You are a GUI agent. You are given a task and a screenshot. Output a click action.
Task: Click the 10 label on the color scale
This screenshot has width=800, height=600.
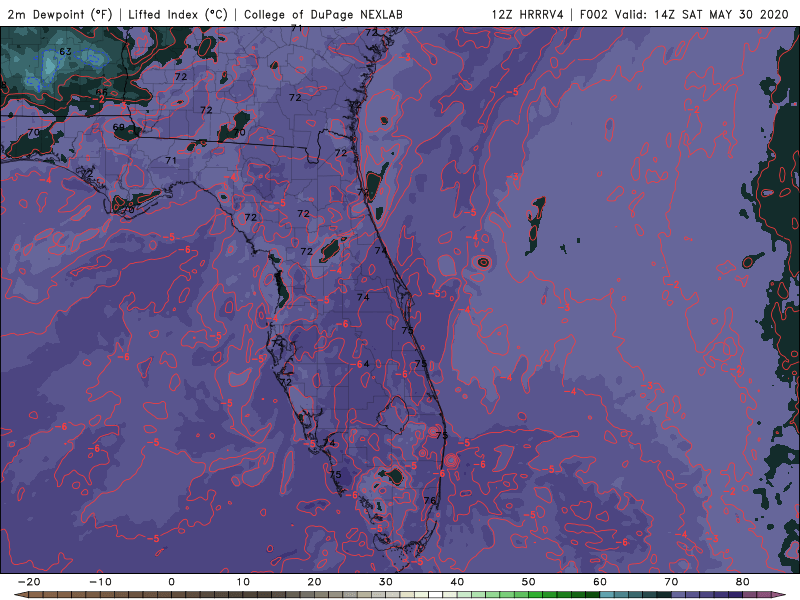243,582
